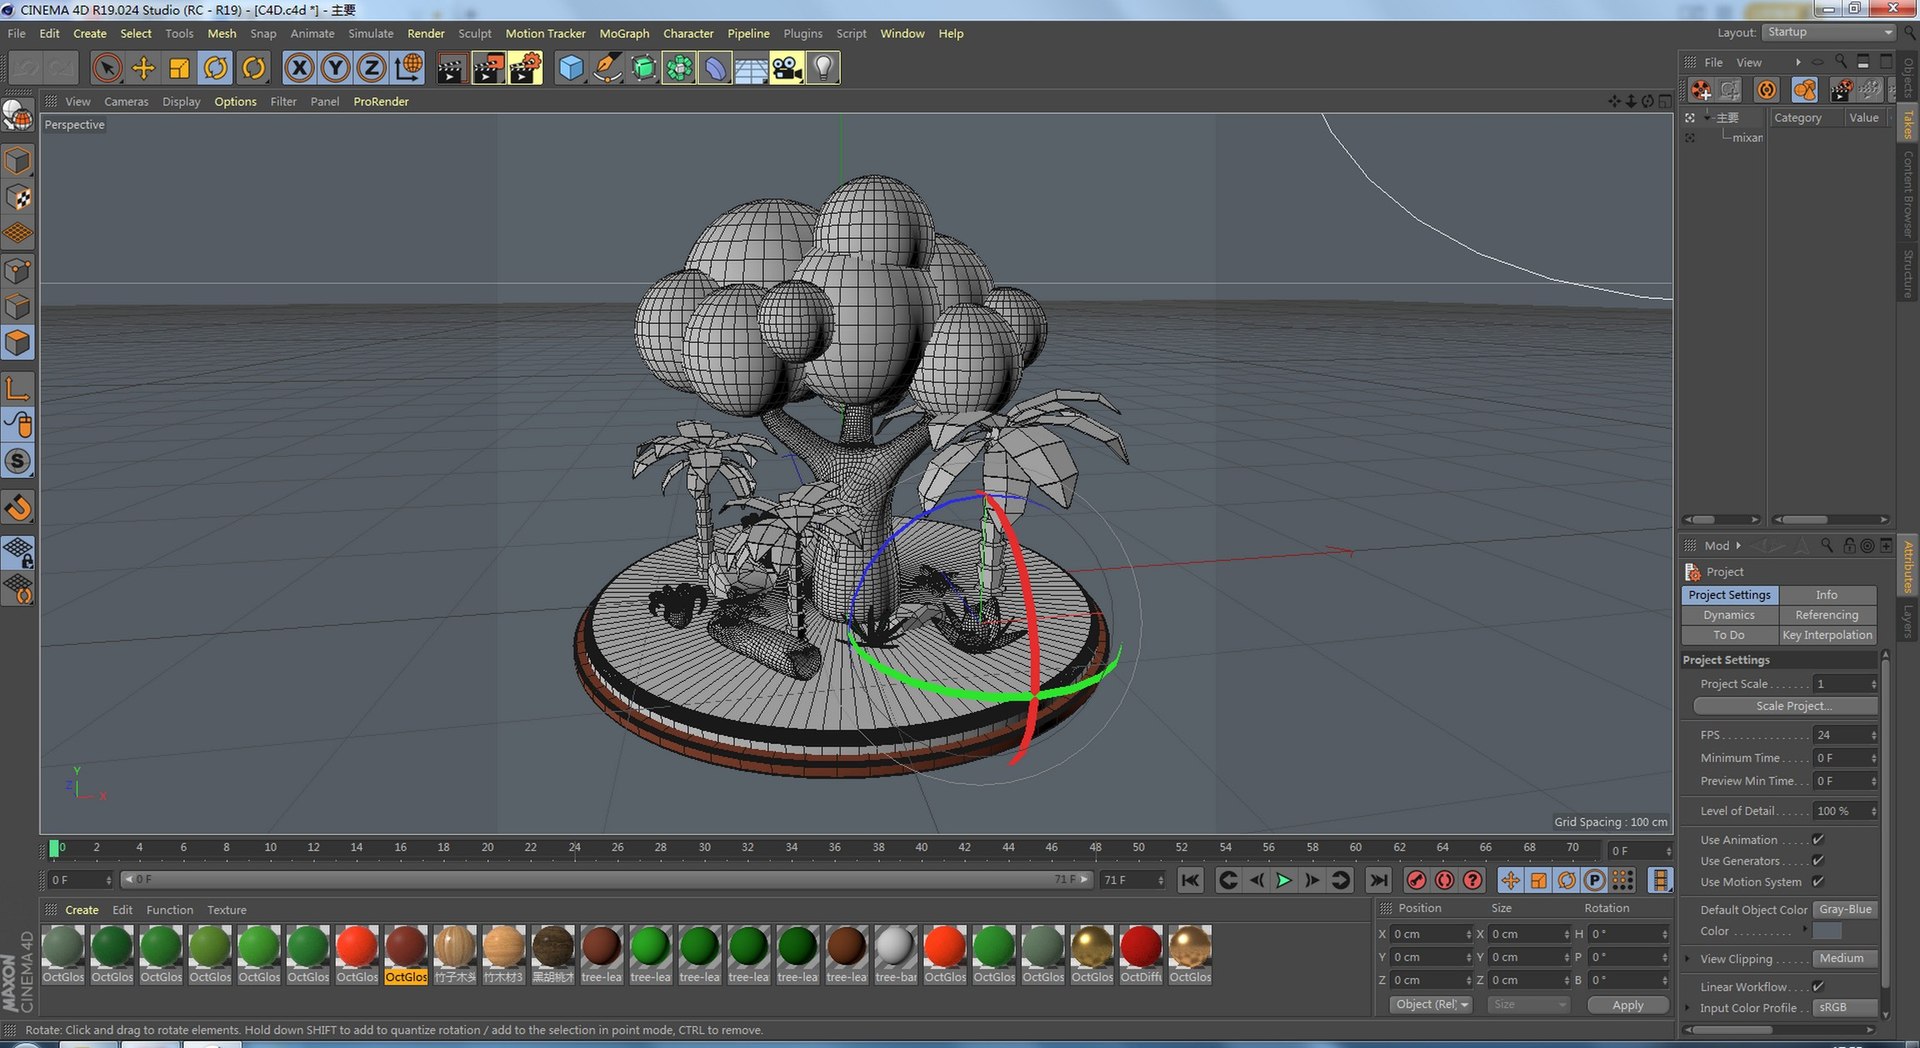This screenshot has height=1048, width=1920.
Task: Switch to Polygons mode
Action: click(18, 343)
